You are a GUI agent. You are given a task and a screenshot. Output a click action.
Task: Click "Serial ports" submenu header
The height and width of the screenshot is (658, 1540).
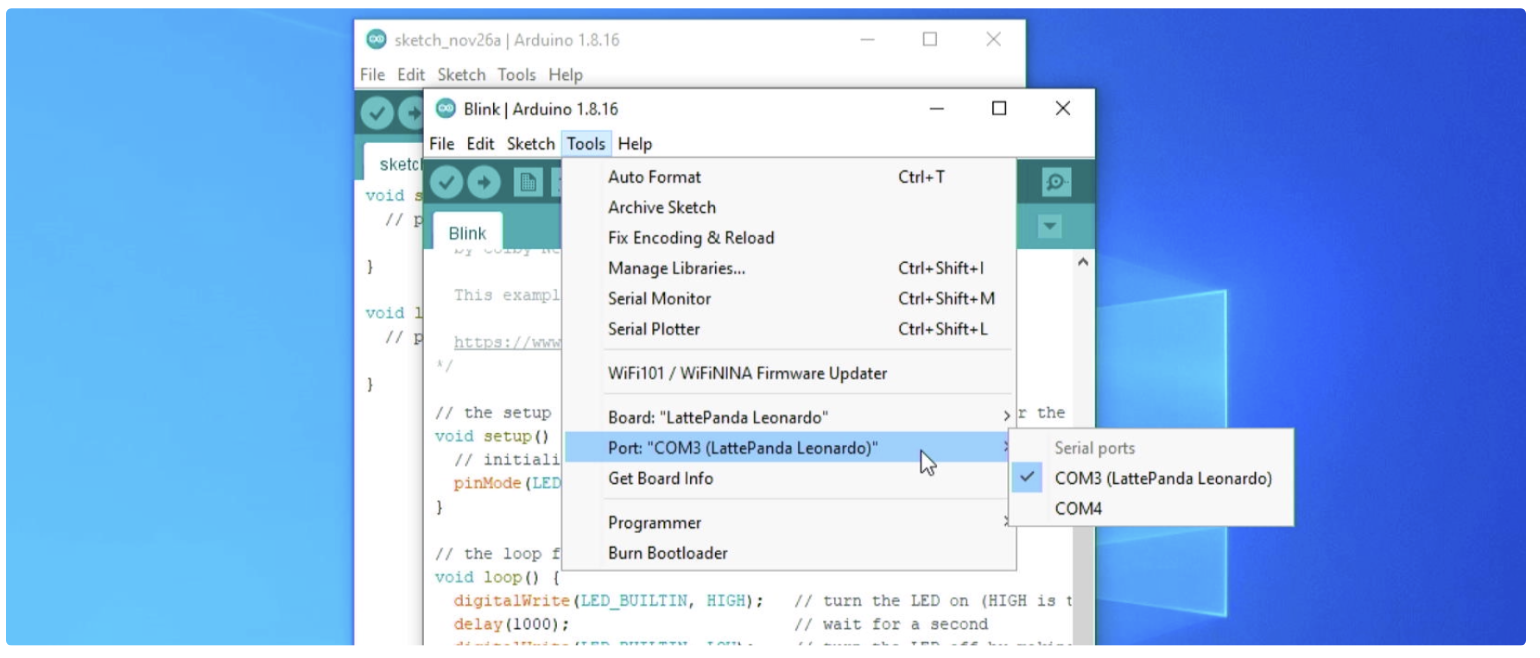coord(1094,449)
